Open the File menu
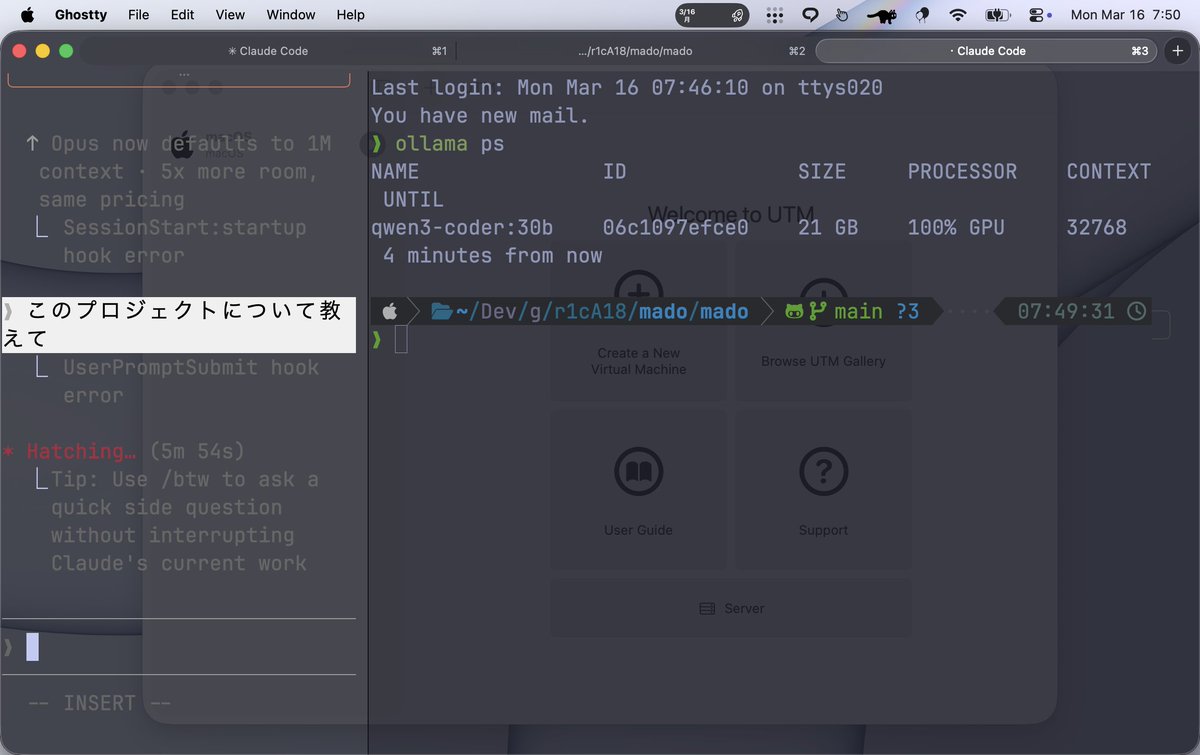This screenshot has height=755, width=1200. point(139,15)
